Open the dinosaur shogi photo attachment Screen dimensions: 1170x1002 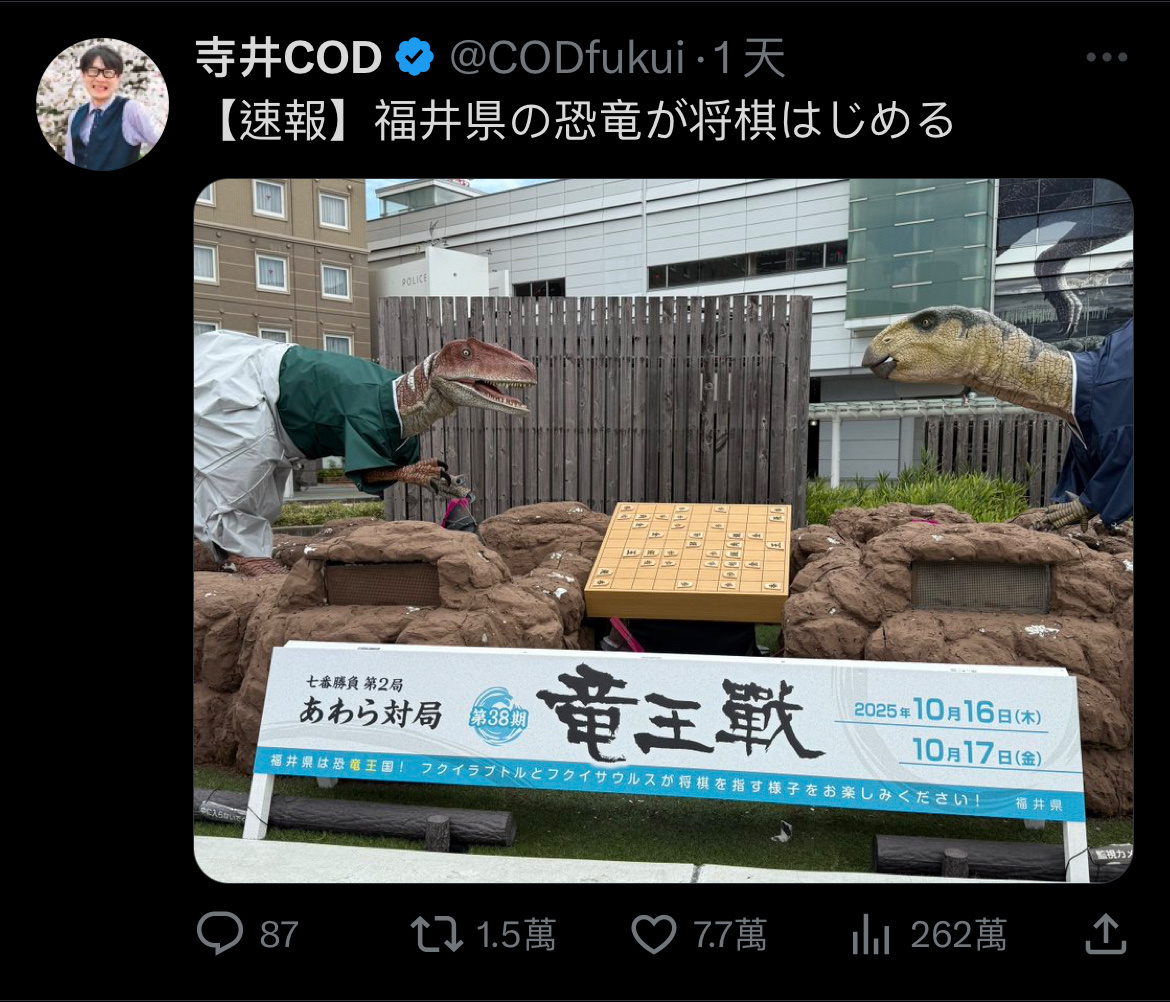point(663,530)
